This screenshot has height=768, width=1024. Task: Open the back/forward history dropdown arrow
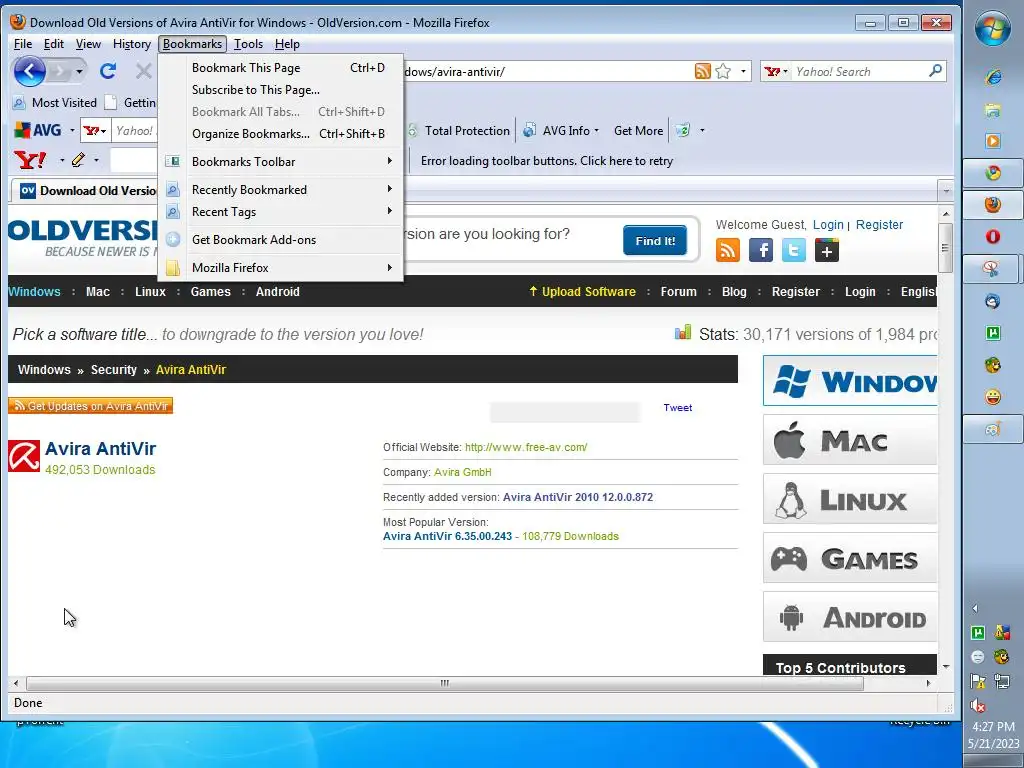(x=79, y=71)
